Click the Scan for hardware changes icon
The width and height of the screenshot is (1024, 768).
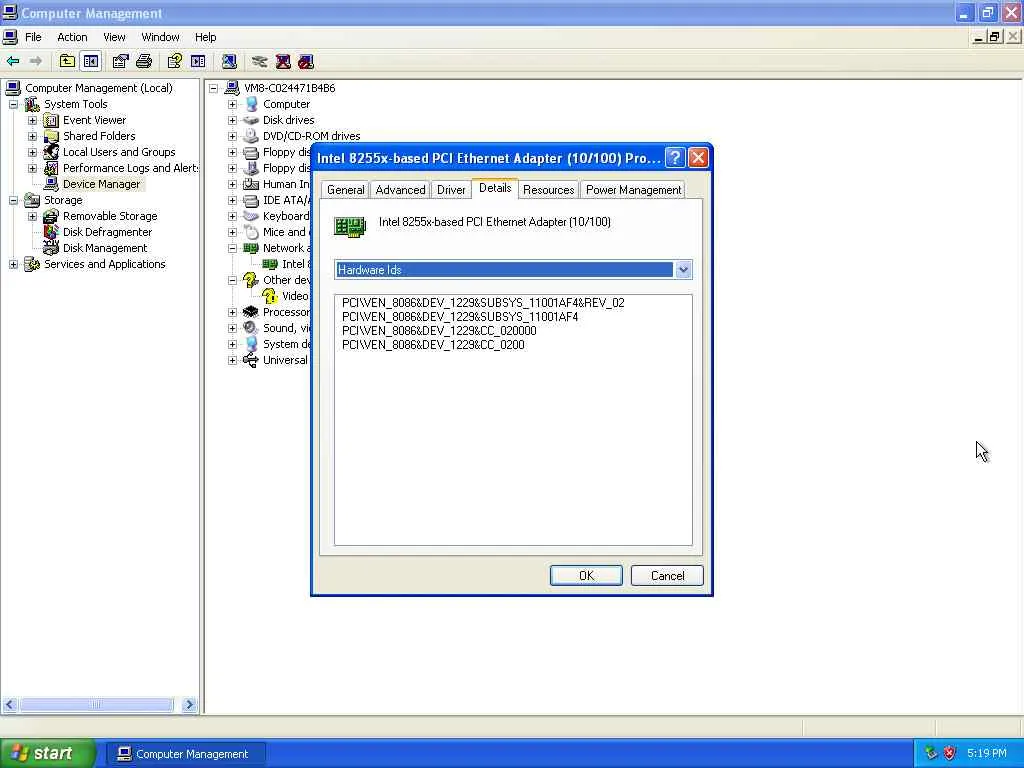229,61
